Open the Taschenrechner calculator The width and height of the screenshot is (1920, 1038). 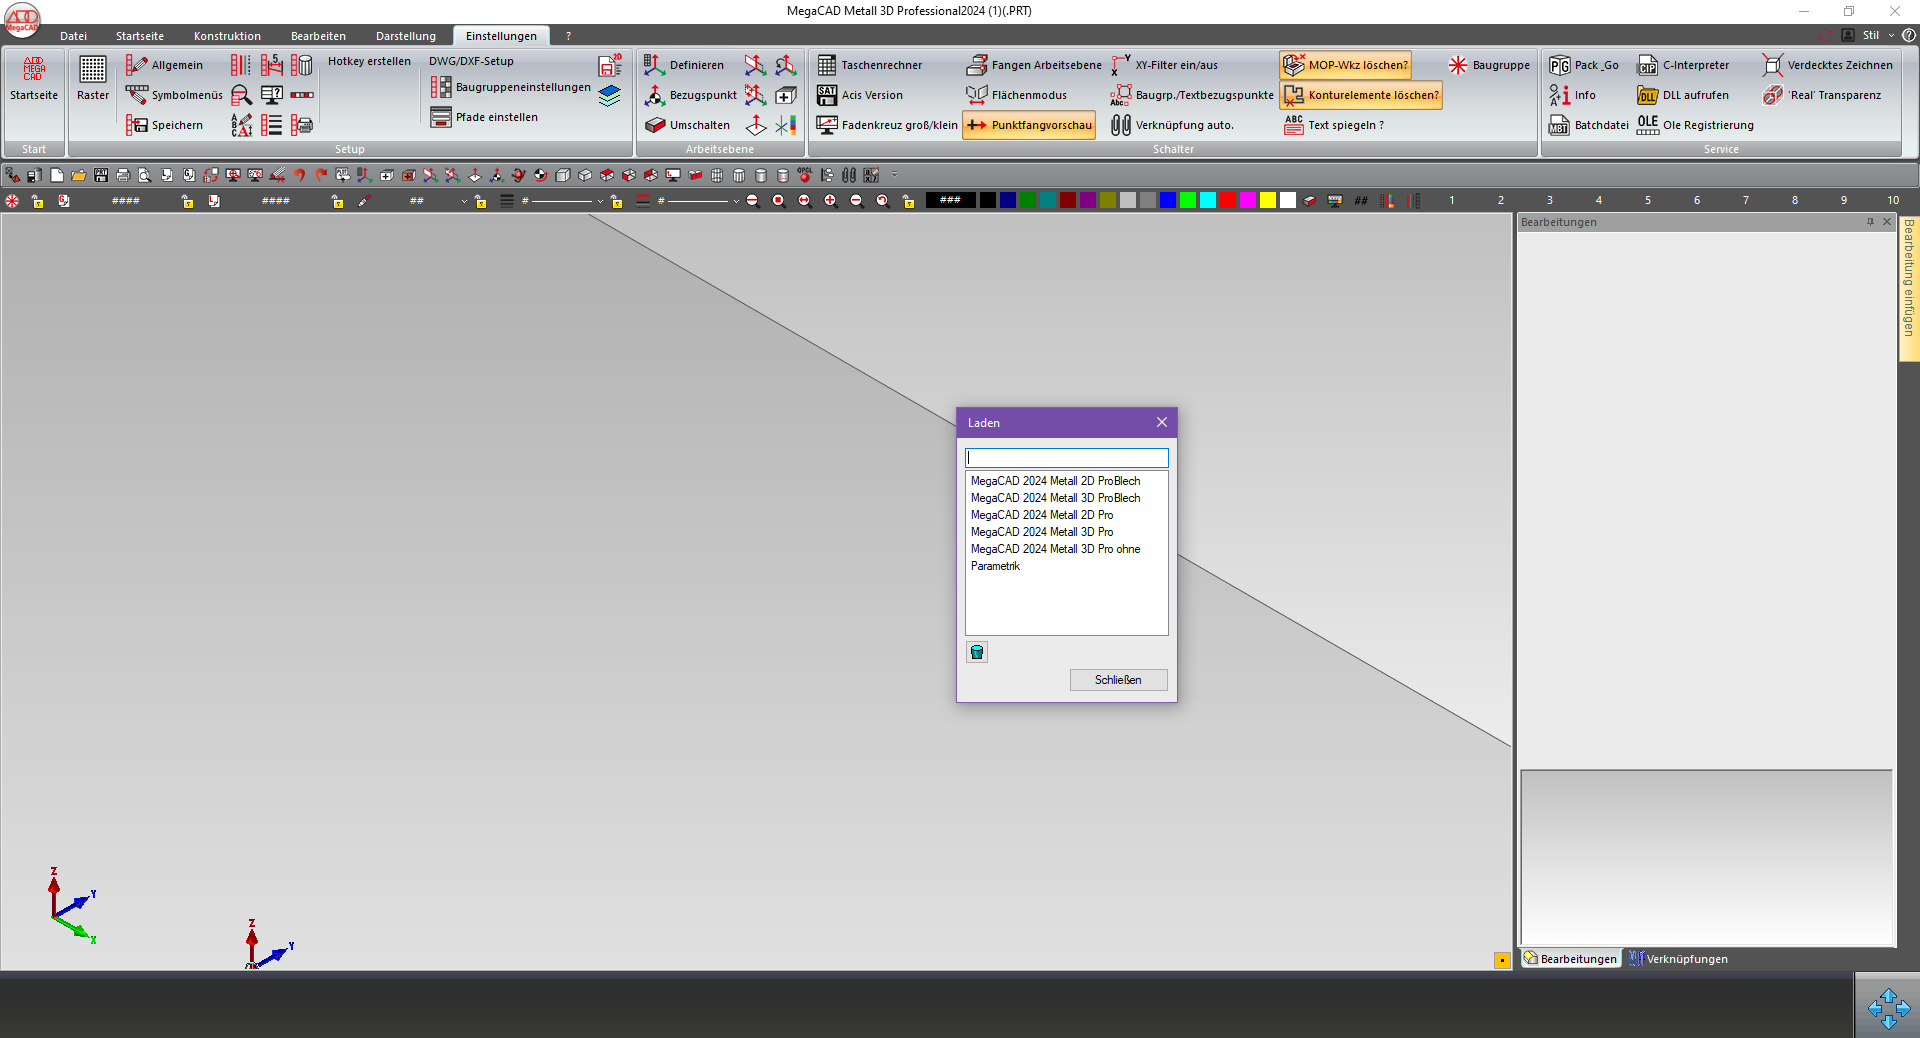pos(870,65)
